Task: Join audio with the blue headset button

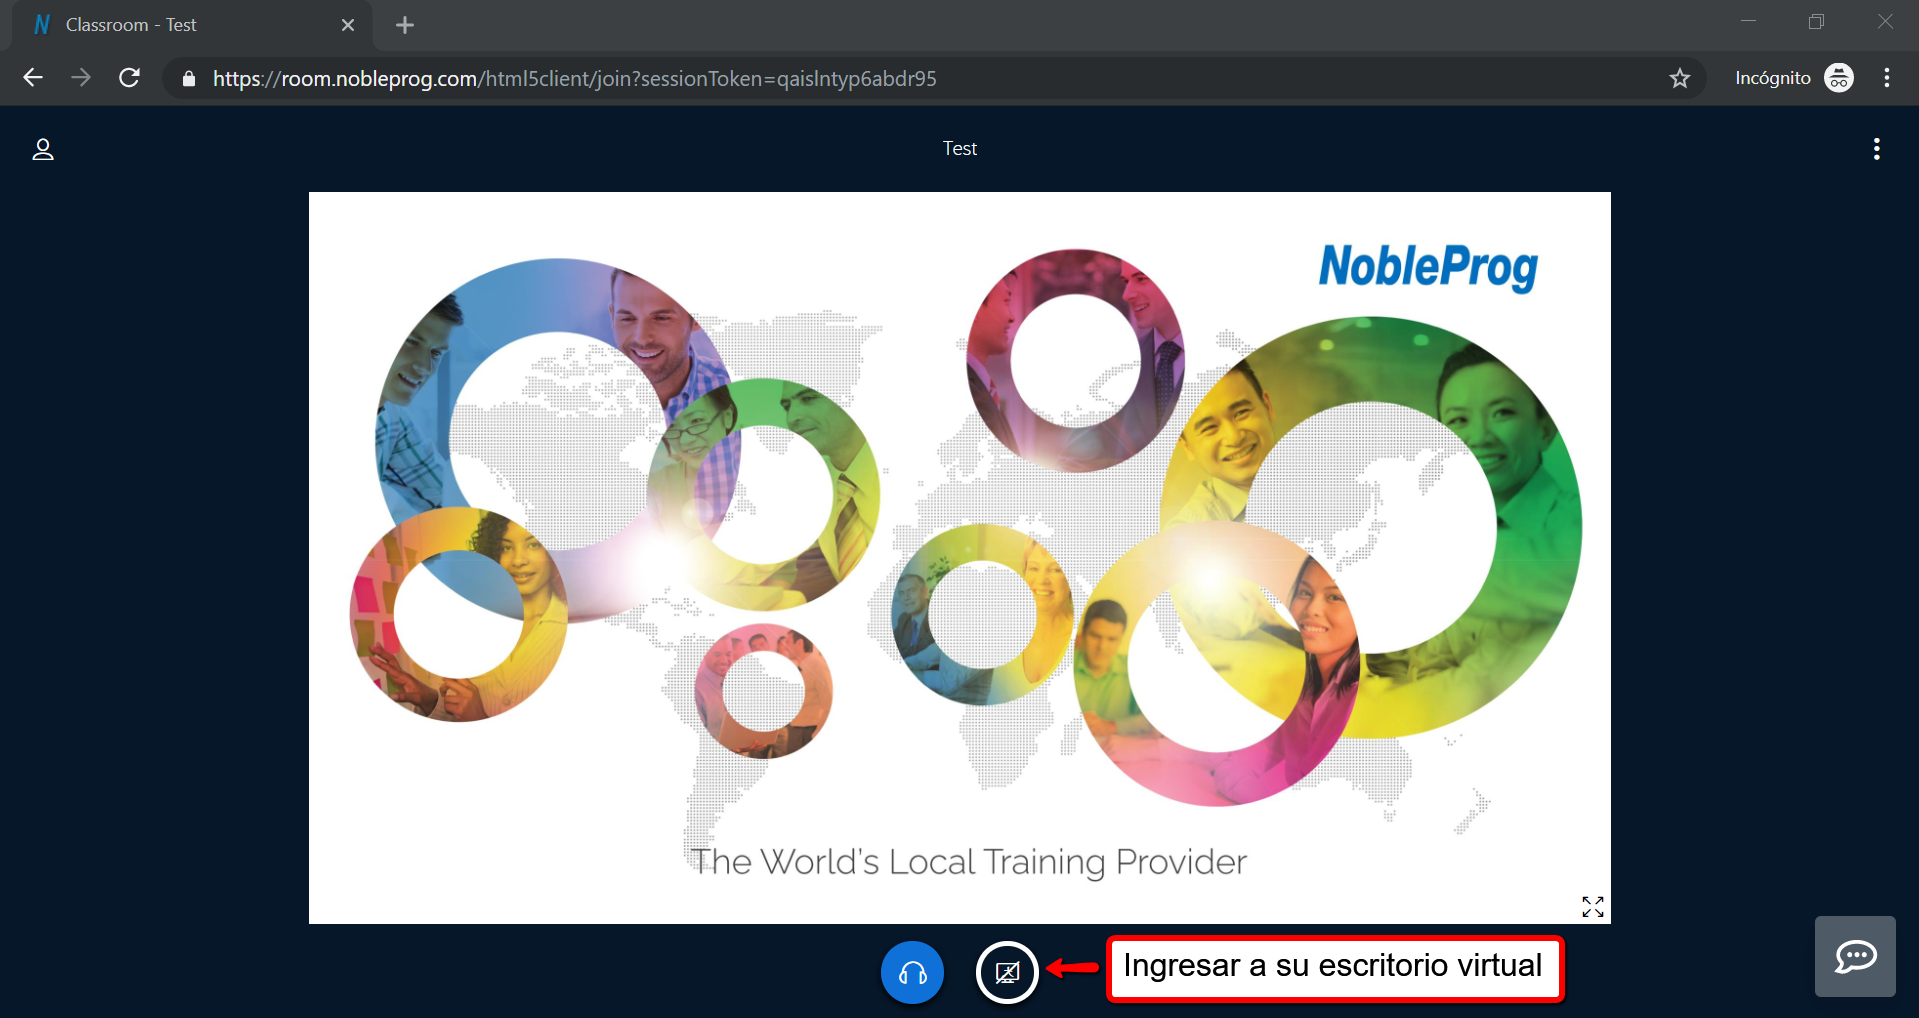Action: (x=912, y=972)
